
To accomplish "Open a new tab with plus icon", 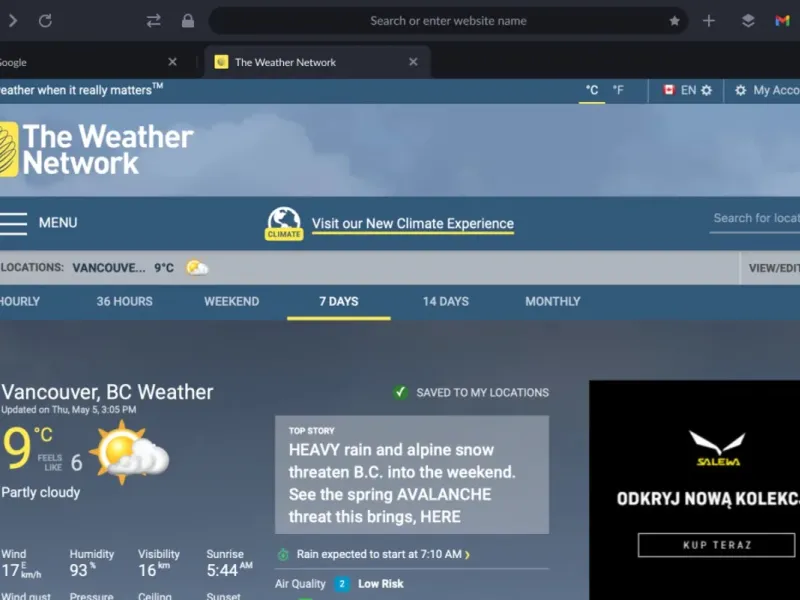I will pos(709,21).
